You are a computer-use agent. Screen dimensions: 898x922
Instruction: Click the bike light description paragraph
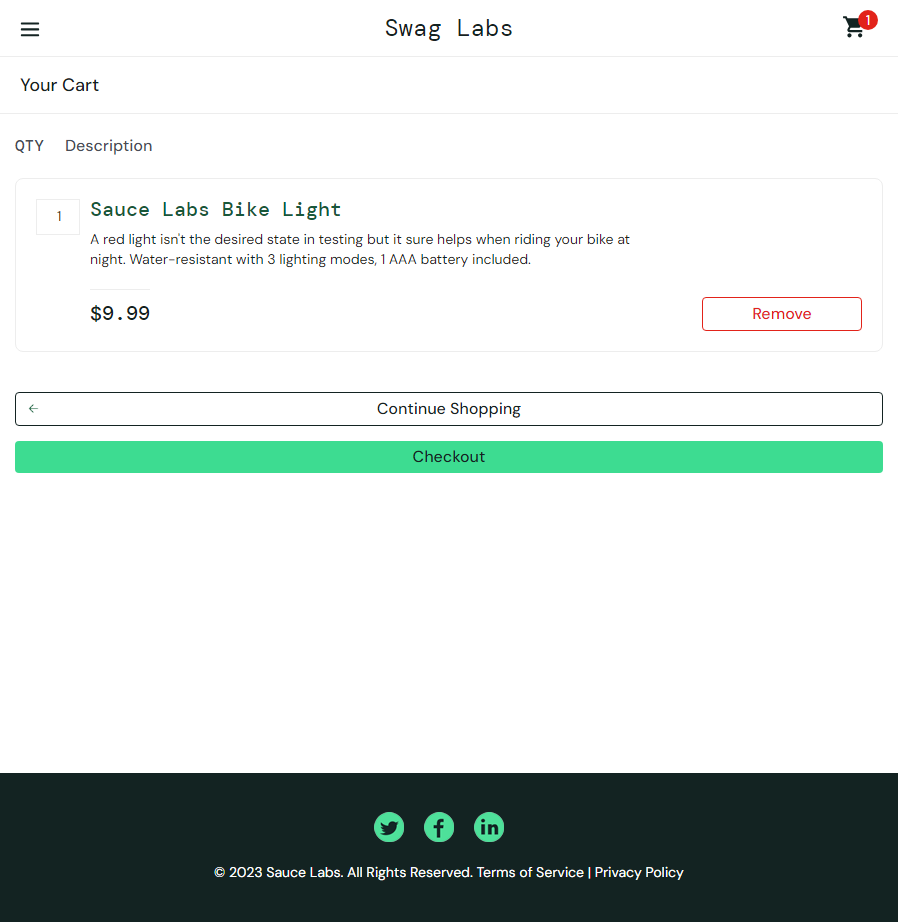pyautogui.click(x=360, y=249)
